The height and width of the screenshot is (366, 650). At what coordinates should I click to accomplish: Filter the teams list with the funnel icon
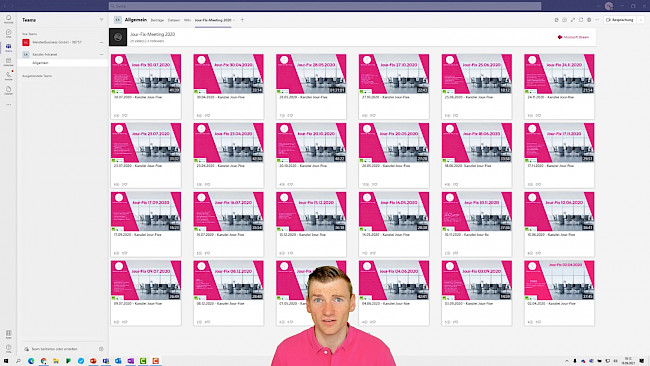102,20
